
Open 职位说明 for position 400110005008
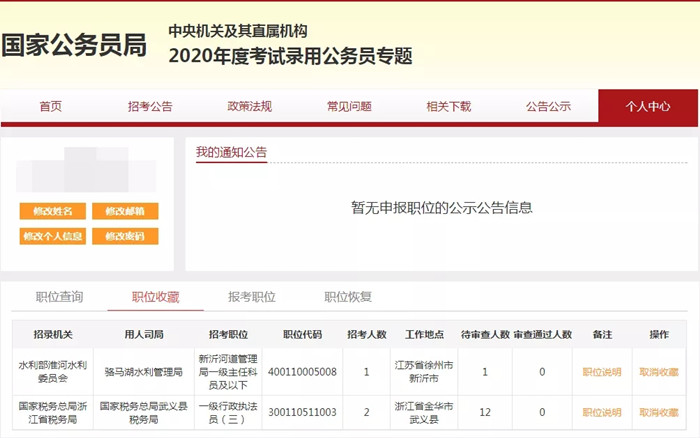tap(602, 372)
